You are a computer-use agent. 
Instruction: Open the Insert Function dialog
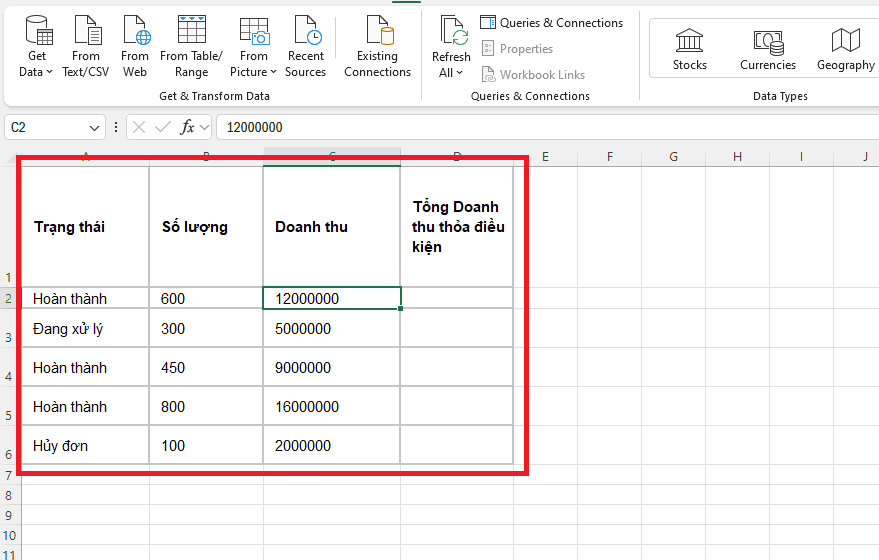pos(187,127)
